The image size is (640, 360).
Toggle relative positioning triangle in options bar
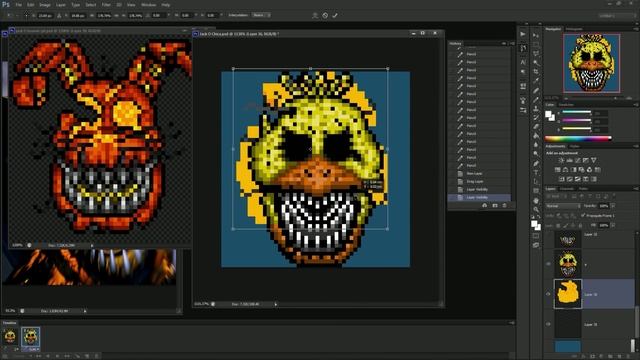pos(59,16)
